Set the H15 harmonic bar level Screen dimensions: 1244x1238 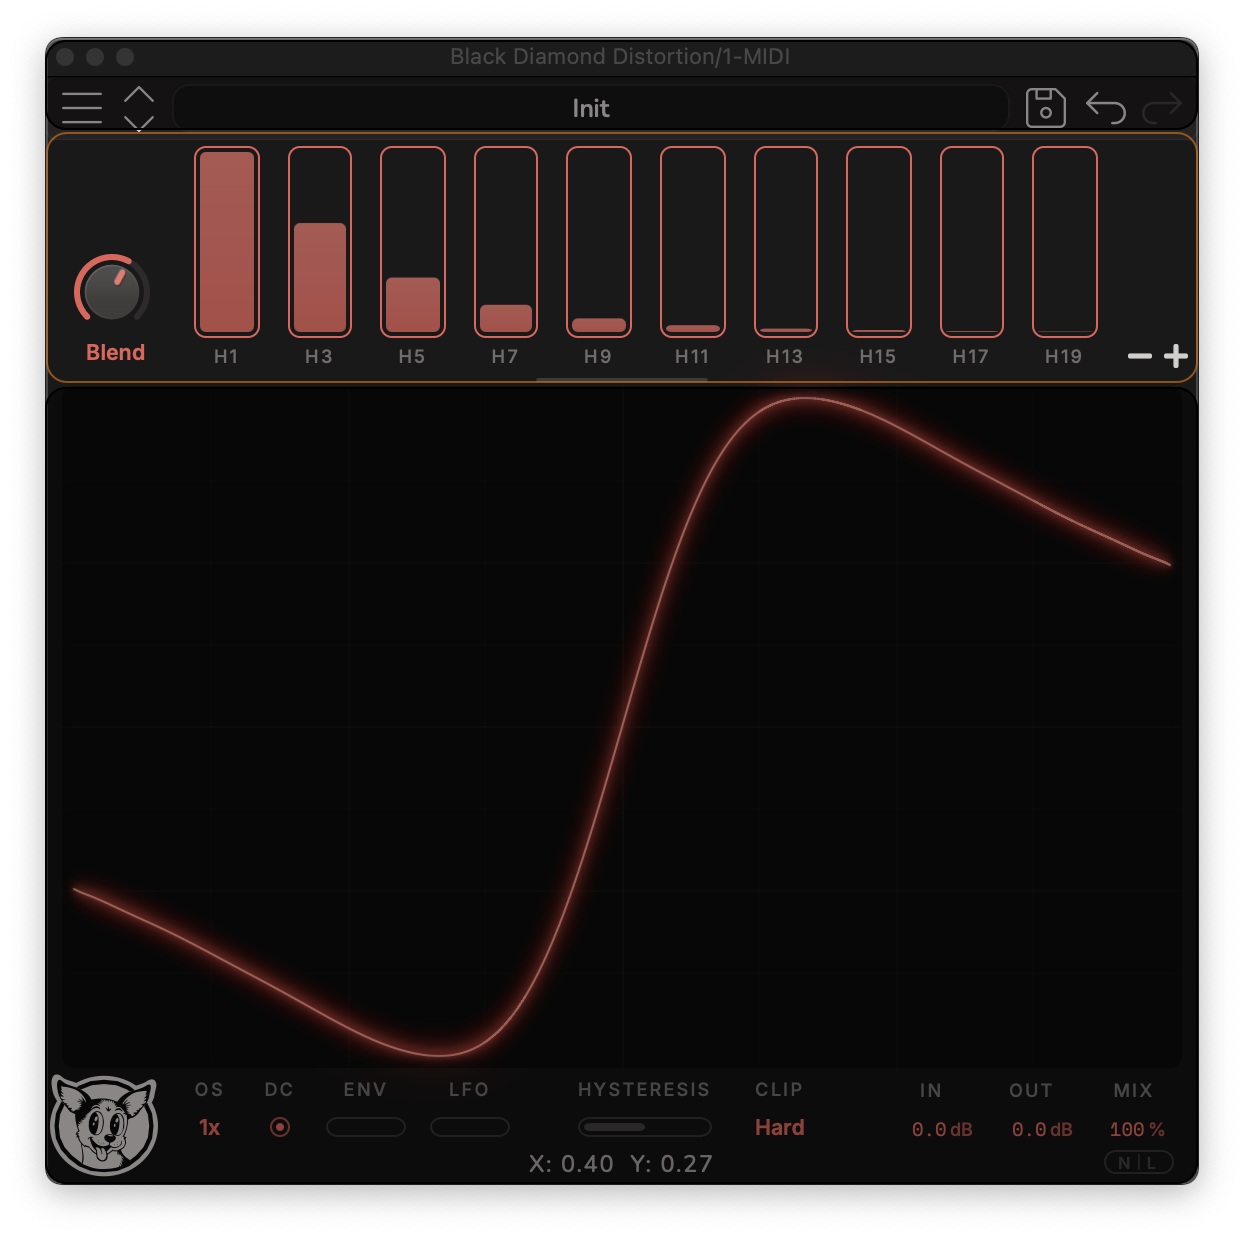pos(879,242)
